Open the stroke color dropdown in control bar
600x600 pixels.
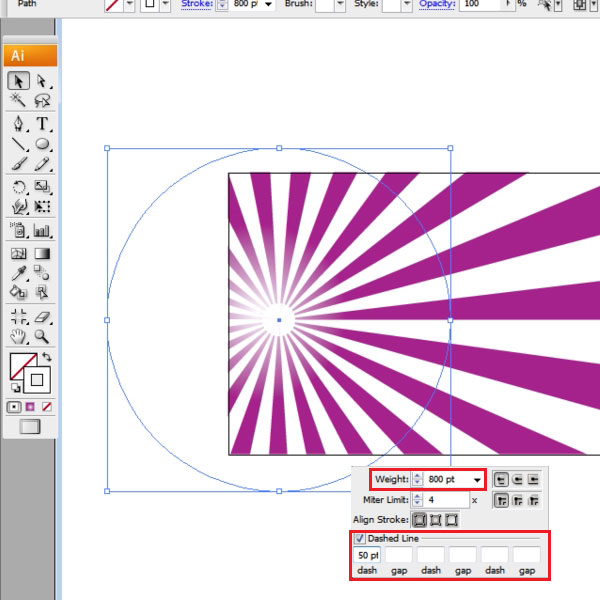(x=165, y=5)
